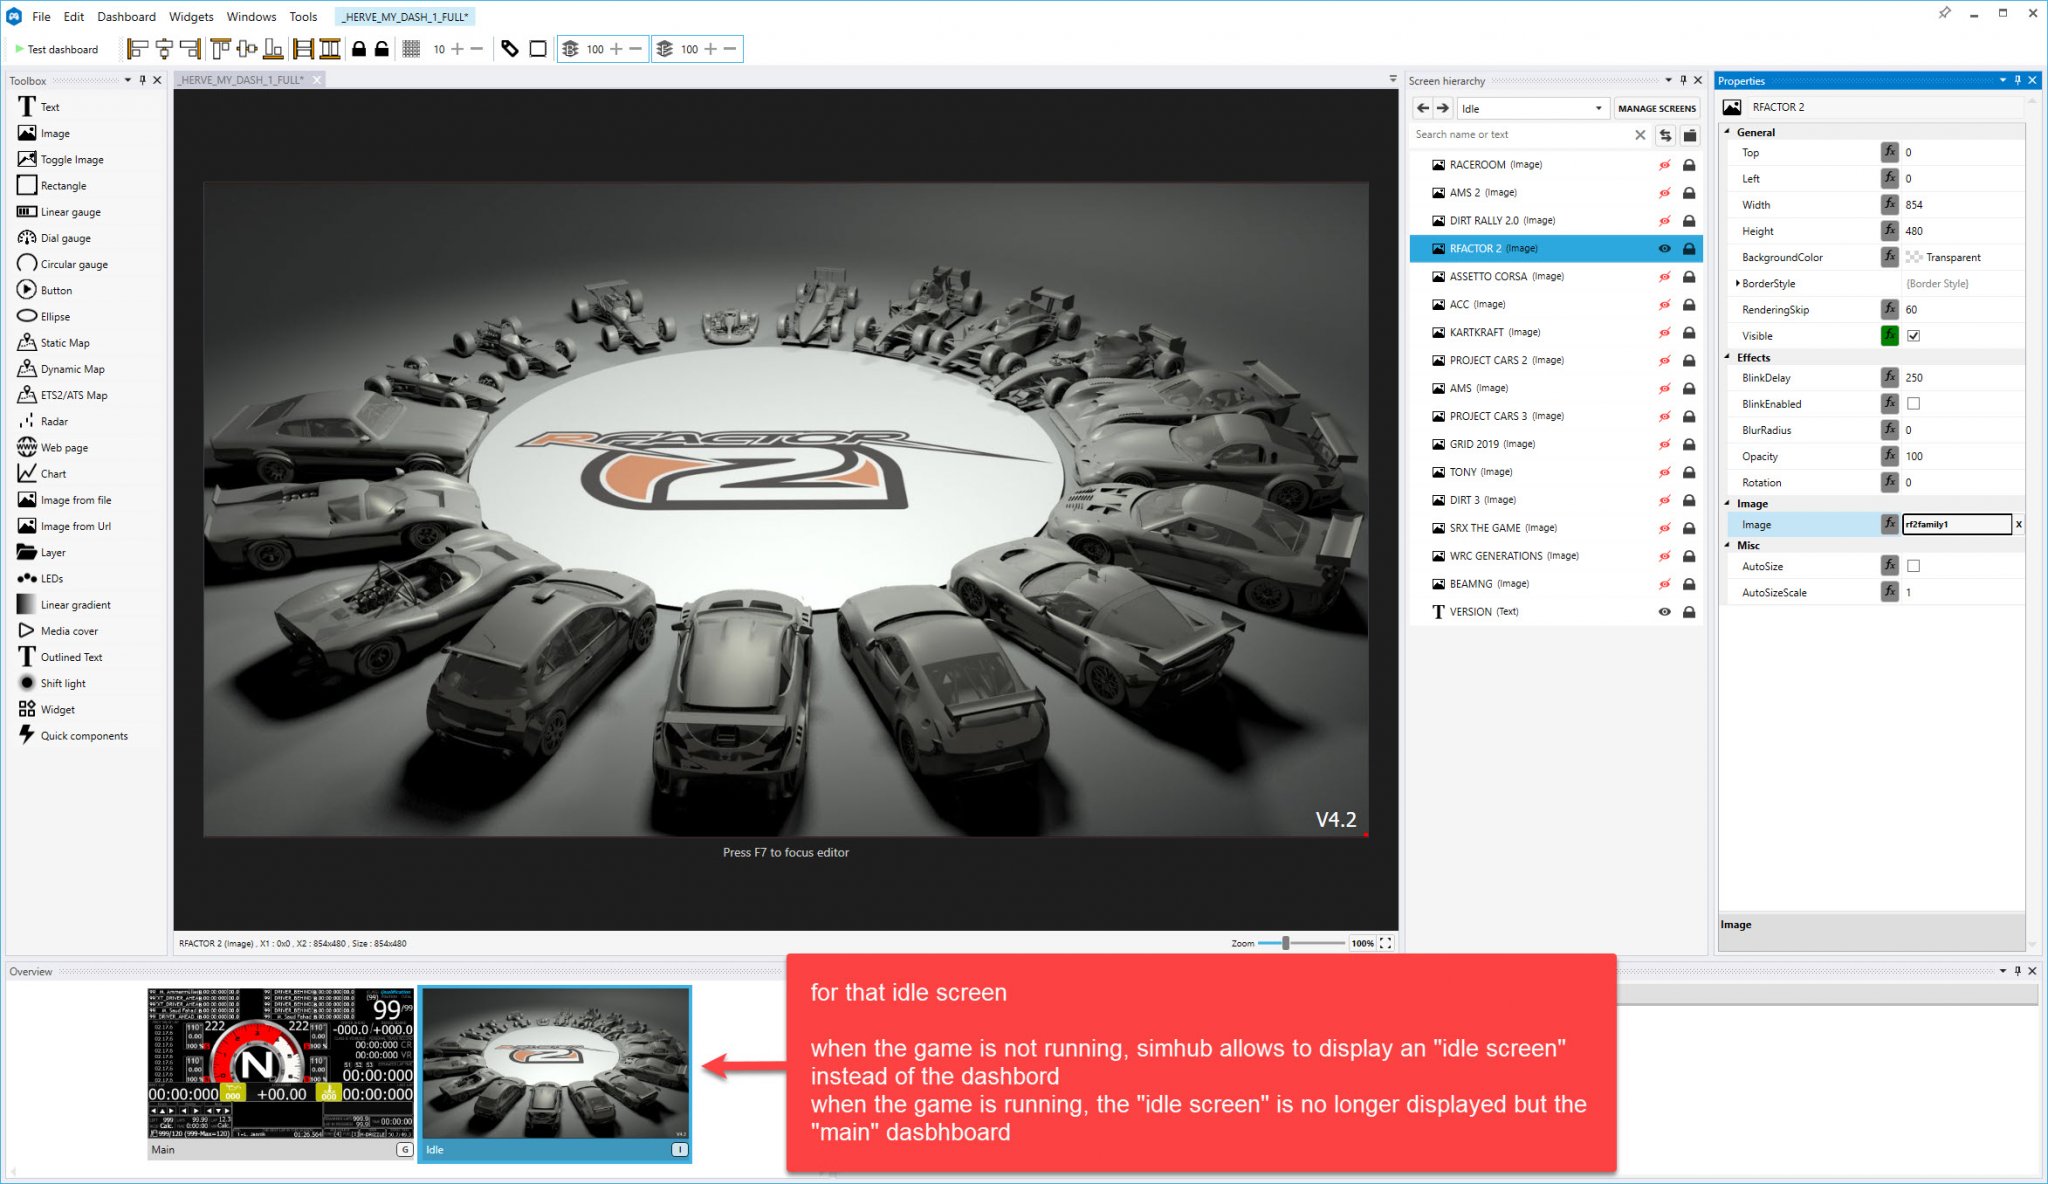The image size is (2048, 1184).
Task: Choose the Dynamic Map tool
Action: point(60,369)
